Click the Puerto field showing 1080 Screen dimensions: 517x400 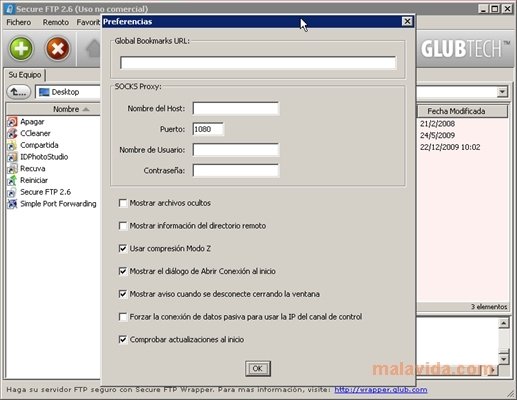[x=208, y=129]
